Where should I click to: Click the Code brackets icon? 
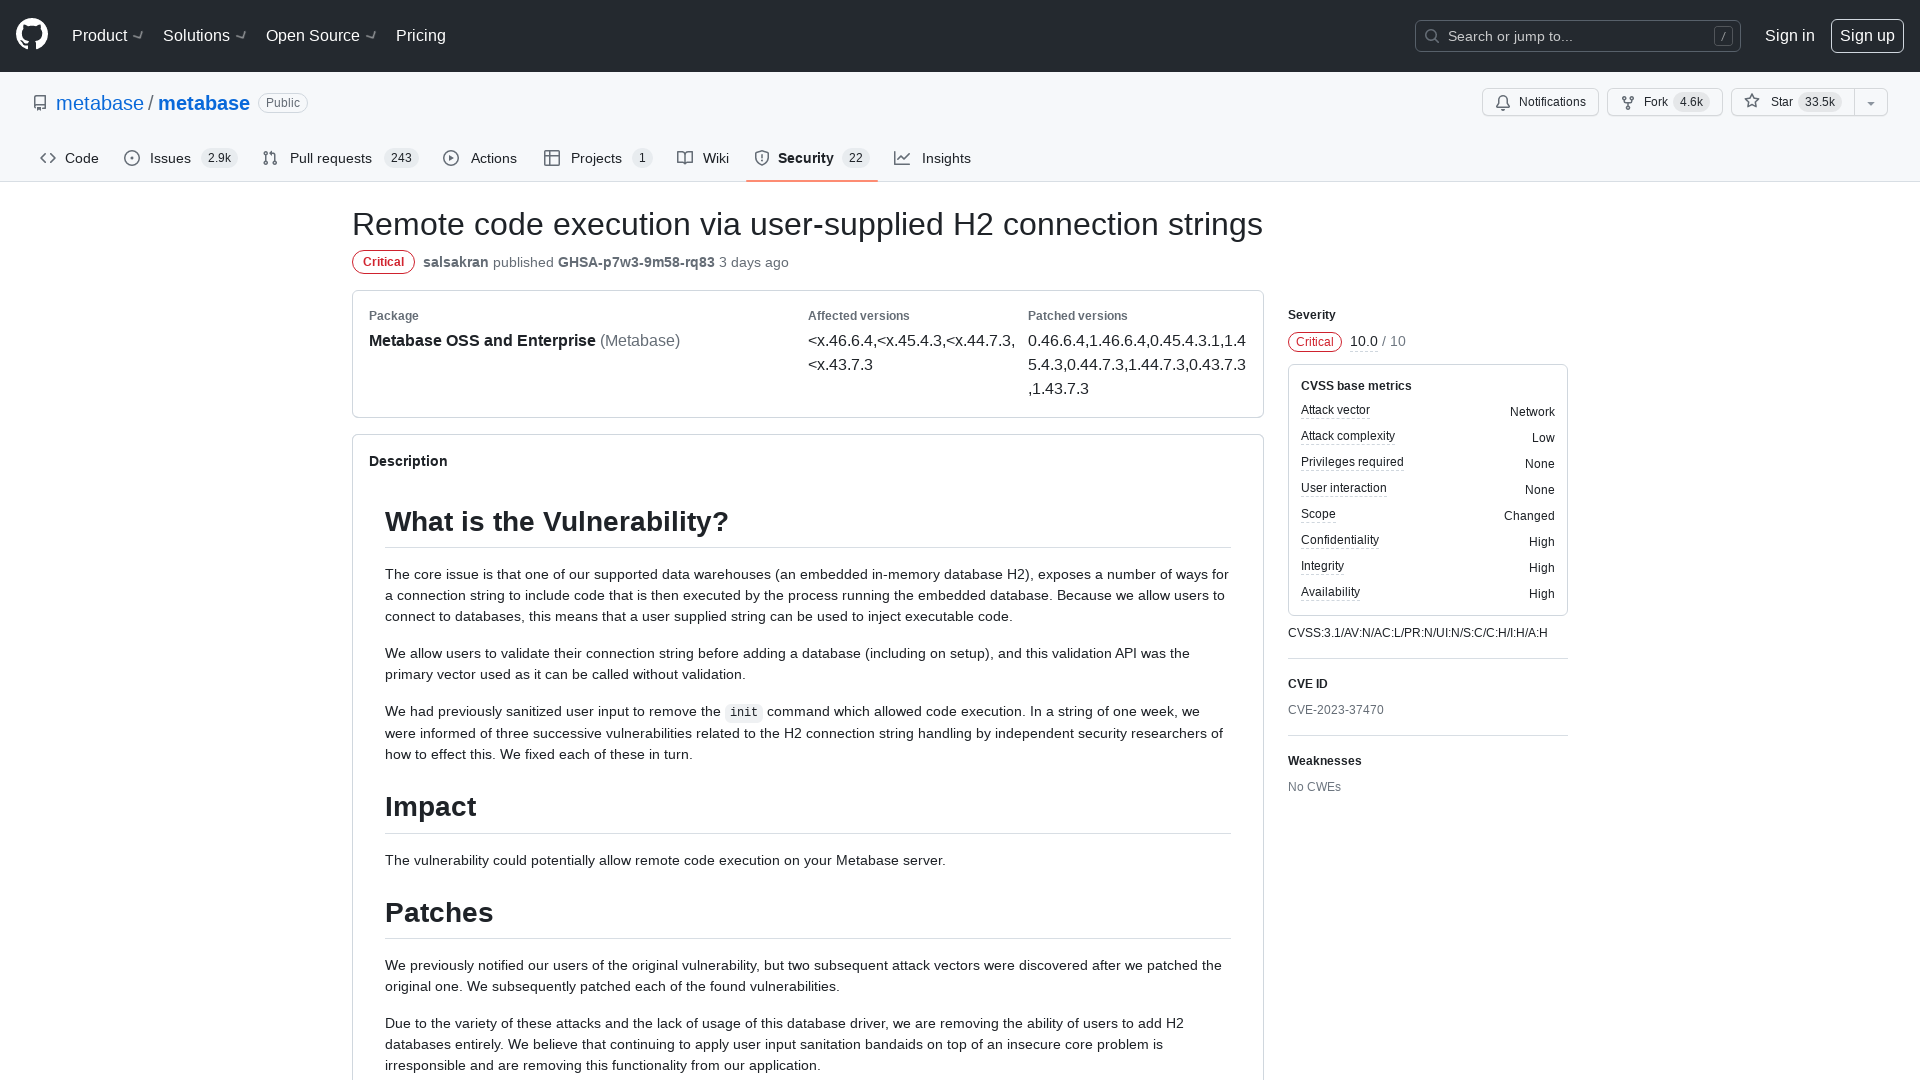tap(48, 158)
